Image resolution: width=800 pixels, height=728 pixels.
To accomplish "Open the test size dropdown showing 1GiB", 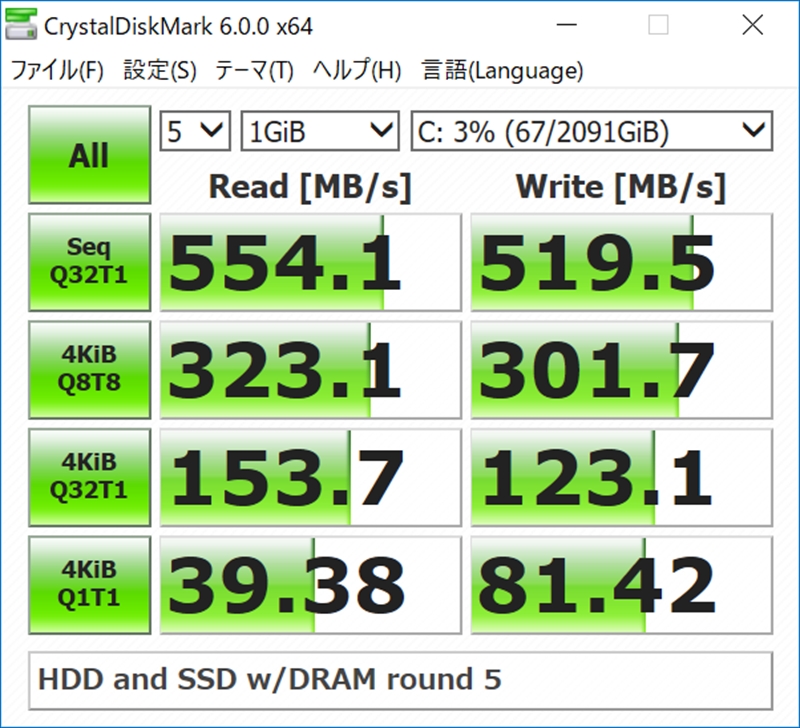I will (x=320, y=131).
